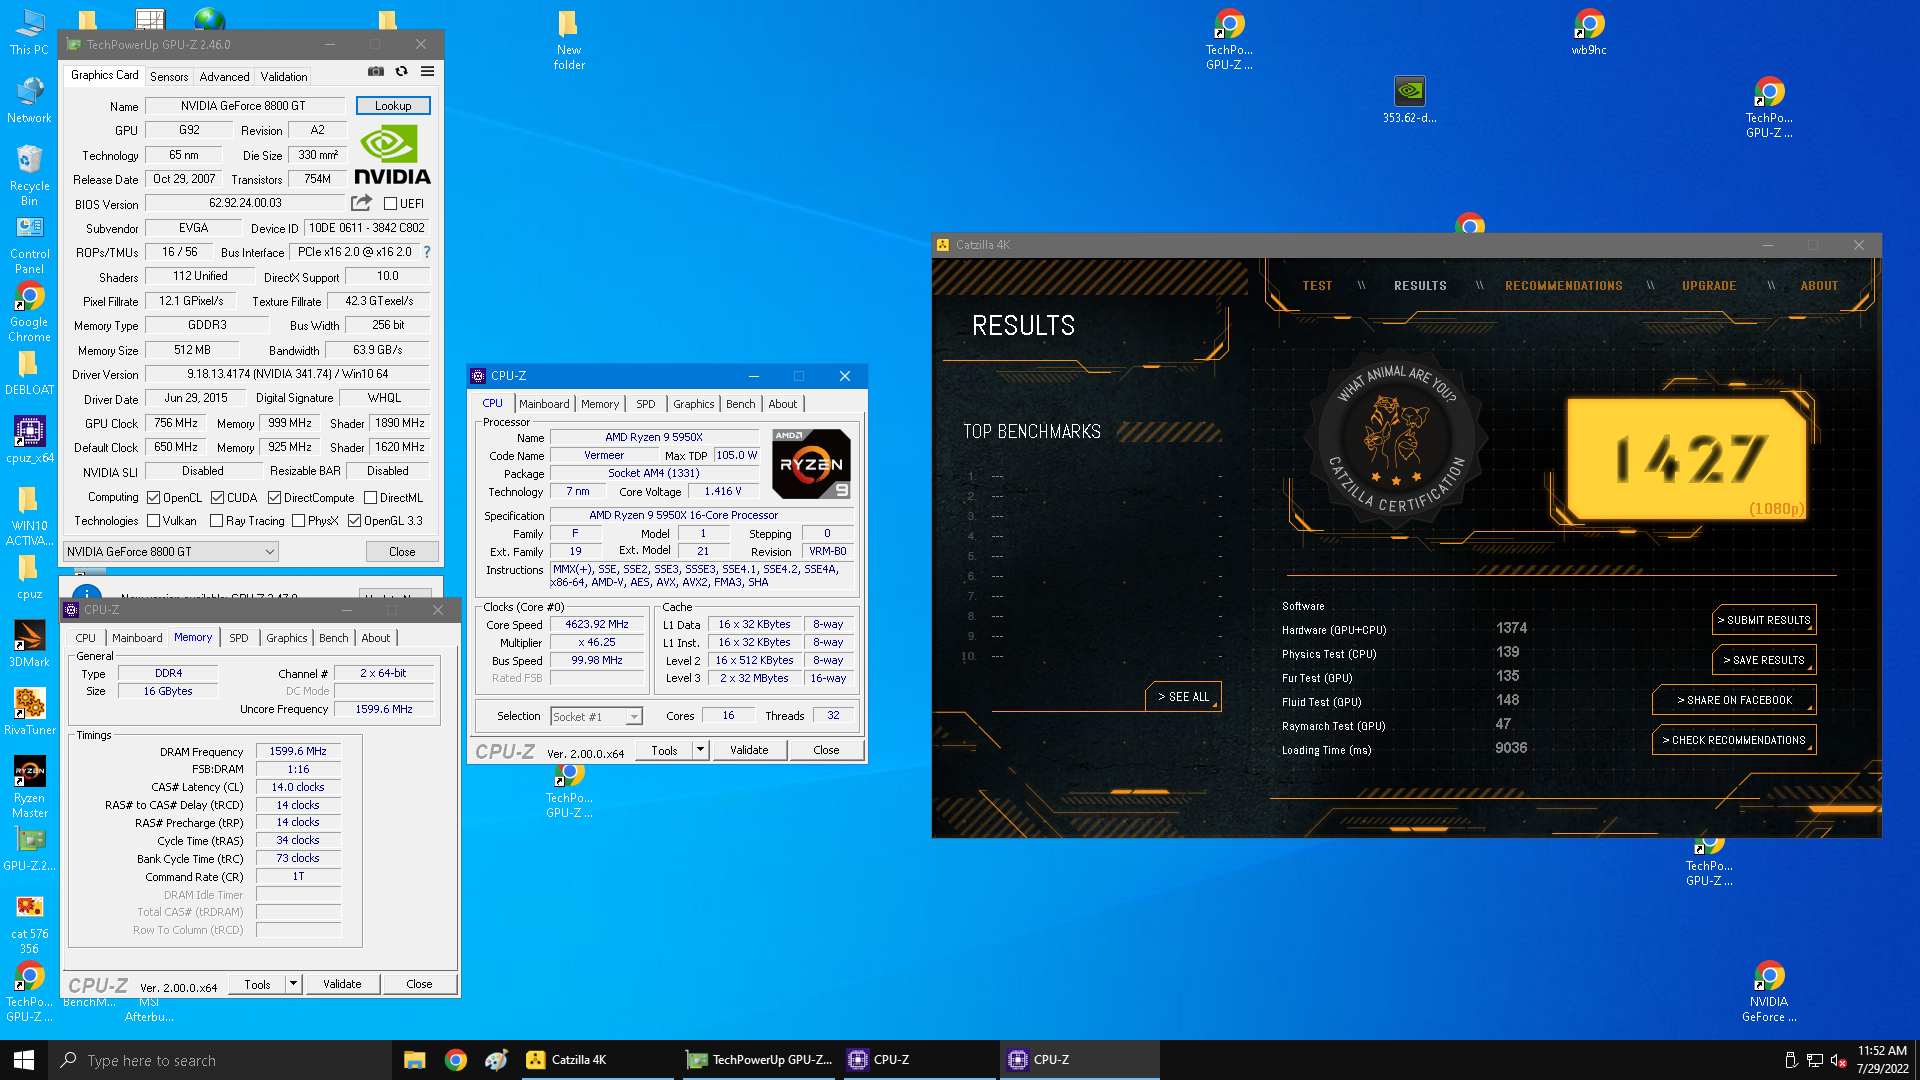The image size is (1920, 1080).
Task: Open the UPGRADE tab in Catzilla
Action: [1709, 286]
